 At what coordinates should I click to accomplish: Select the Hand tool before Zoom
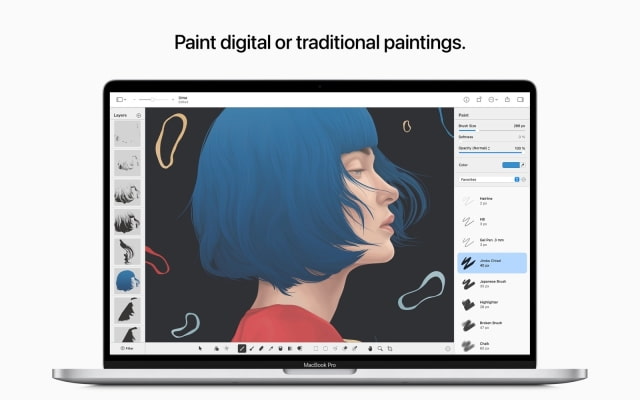click(370, 349)
